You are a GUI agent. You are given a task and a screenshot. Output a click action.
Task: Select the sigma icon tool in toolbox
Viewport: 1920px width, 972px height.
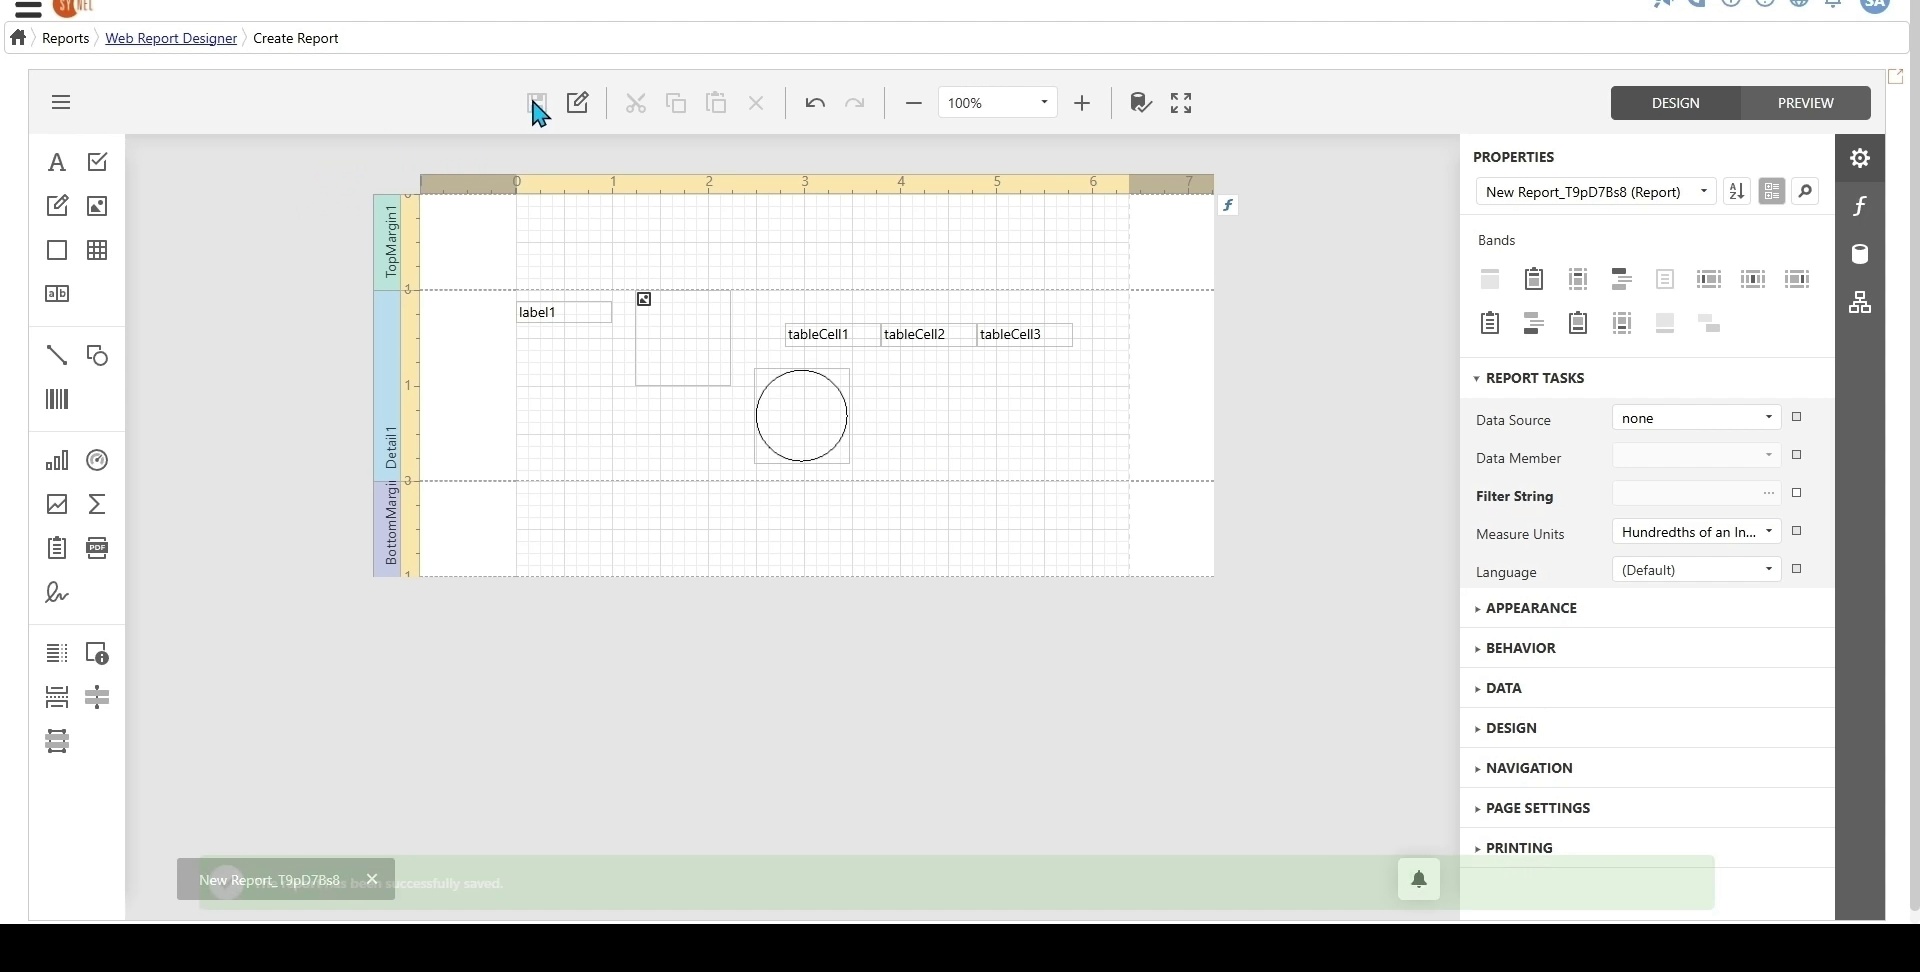click(97, 504)
